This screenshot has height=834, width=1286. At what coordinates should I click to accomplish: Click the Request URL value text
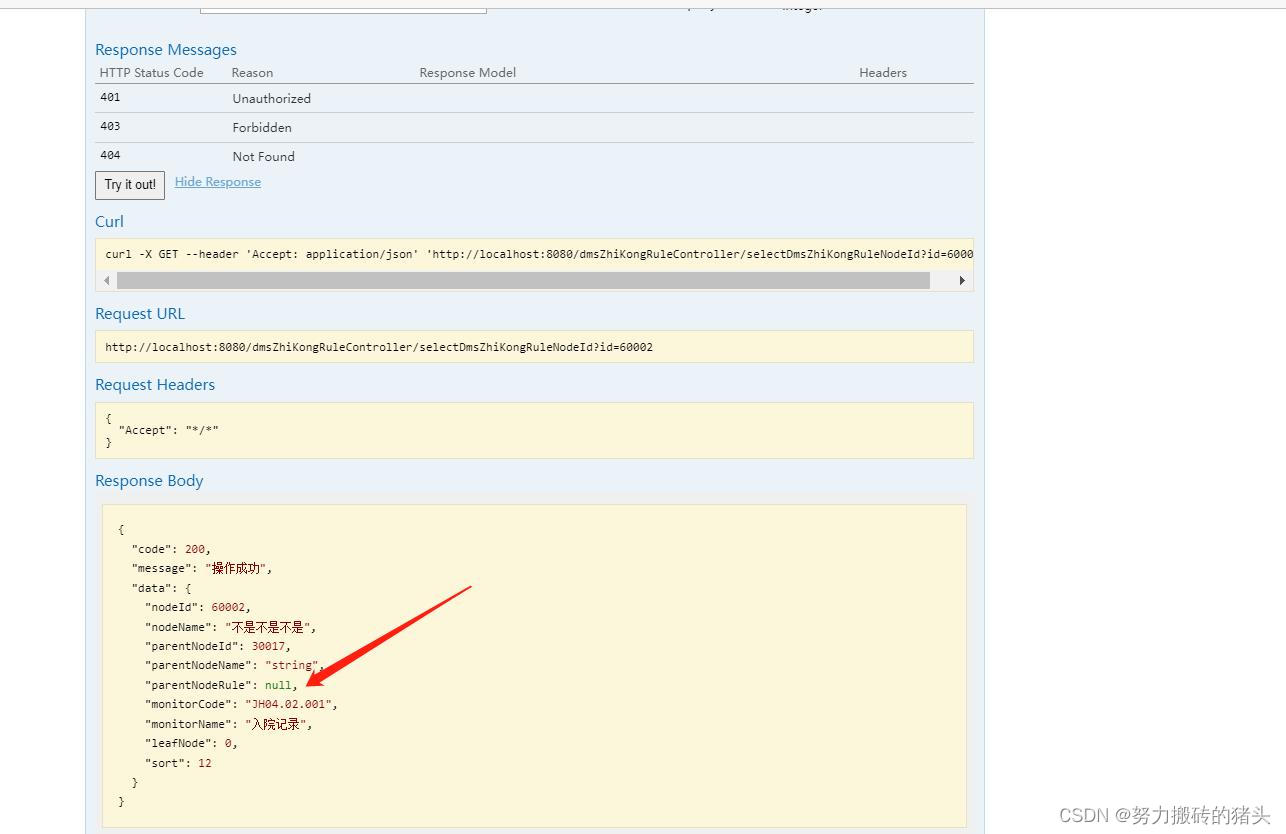(x=379, y=347)
